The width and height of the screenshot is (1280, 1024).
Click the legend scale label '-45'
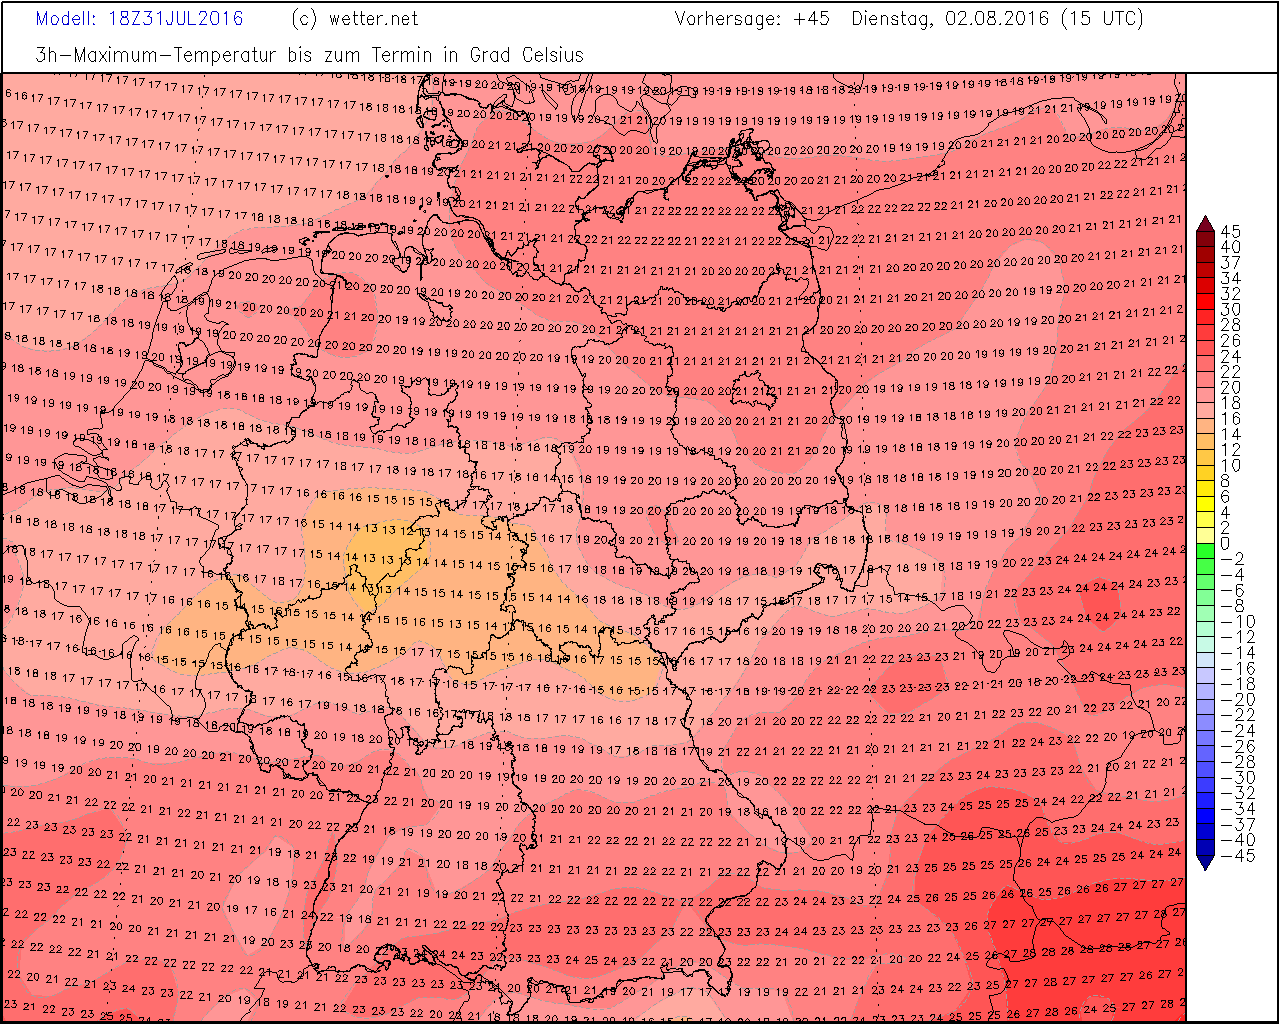coord(1238,856)
